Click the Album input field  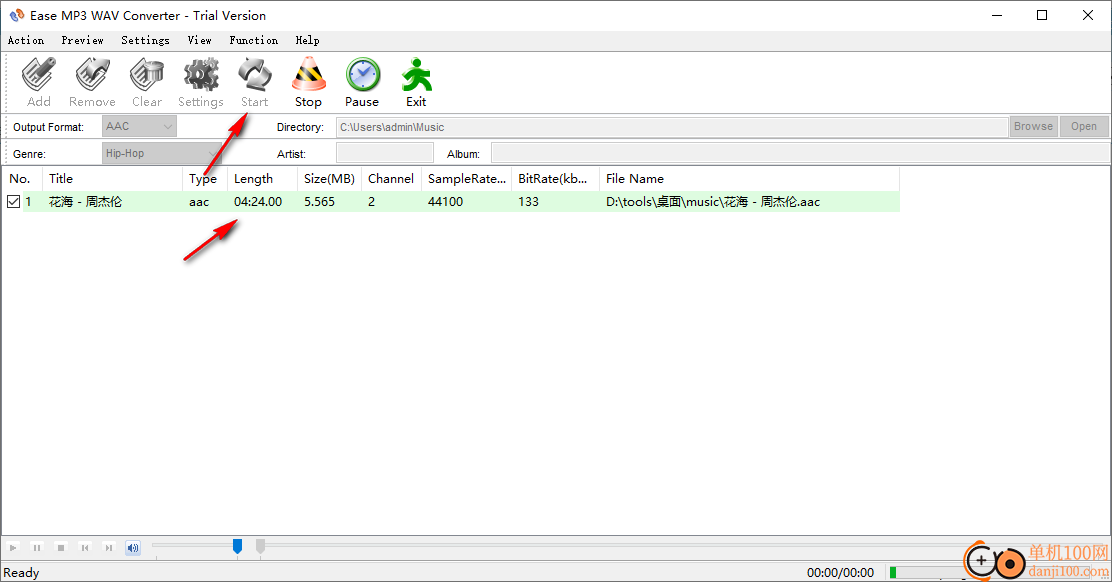coord(800,153)
